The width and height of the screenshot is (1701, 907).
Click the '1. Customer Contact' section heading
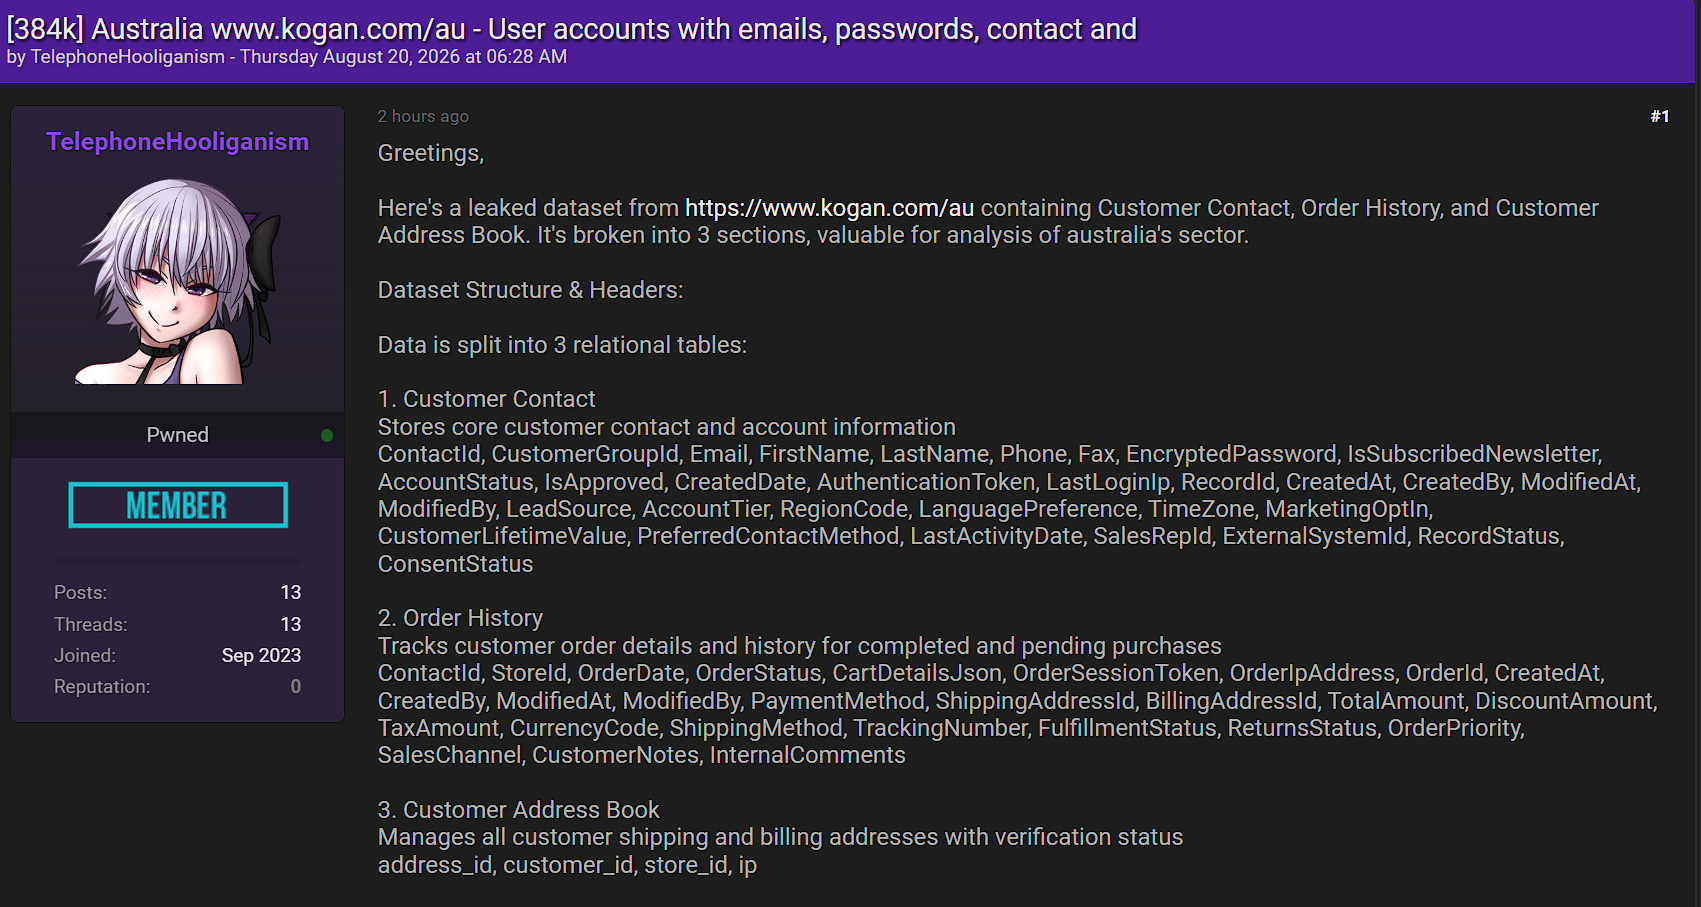(x=486, y=399)
